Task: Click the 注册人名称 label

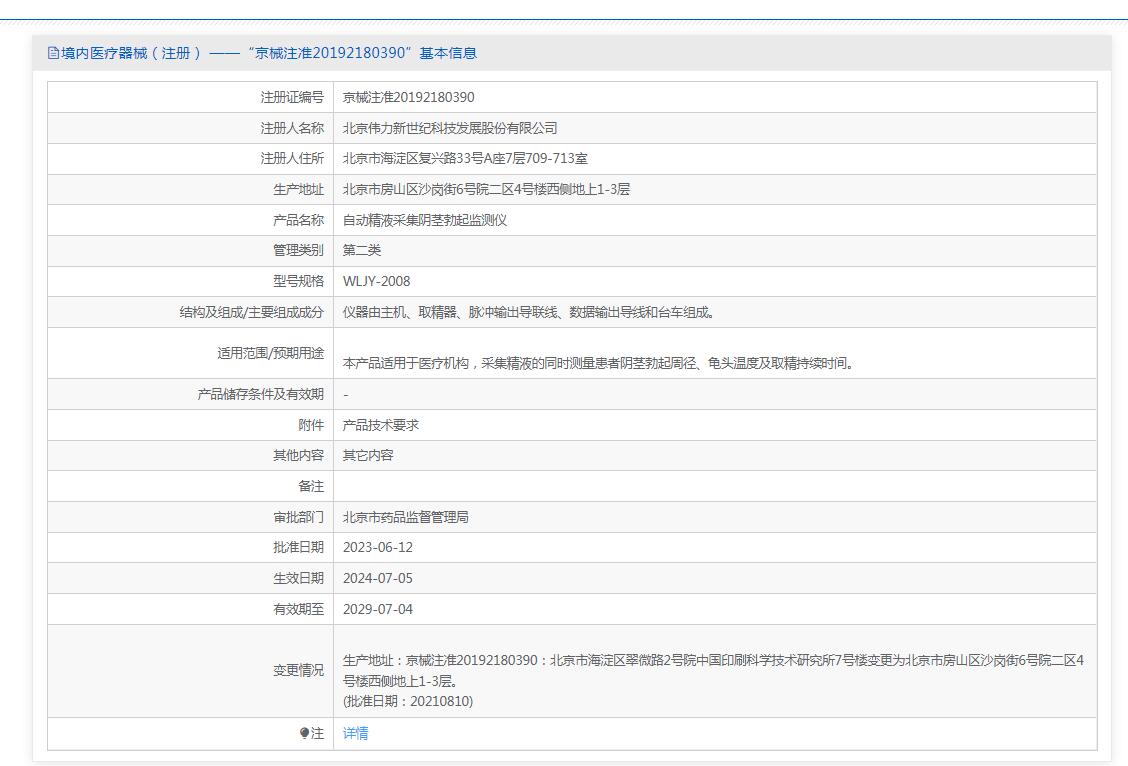Action: 292,128
